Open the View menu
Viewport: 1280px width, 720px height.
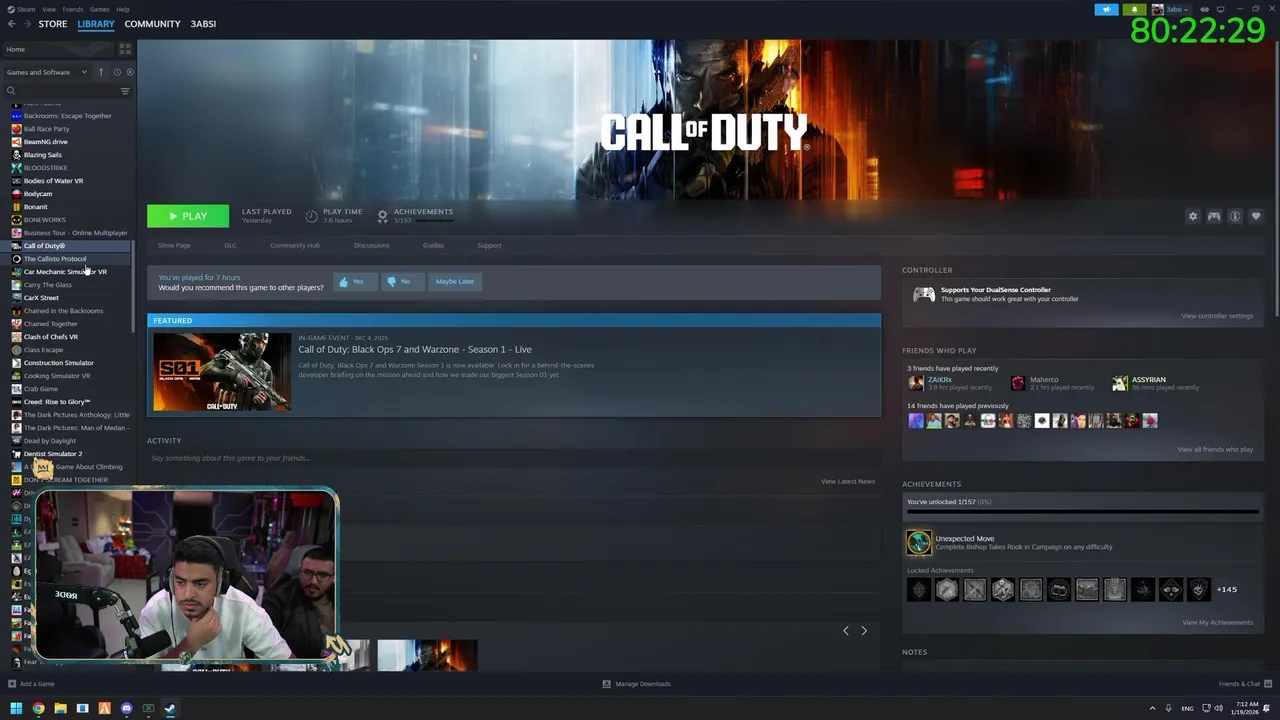tap(48, 9)
